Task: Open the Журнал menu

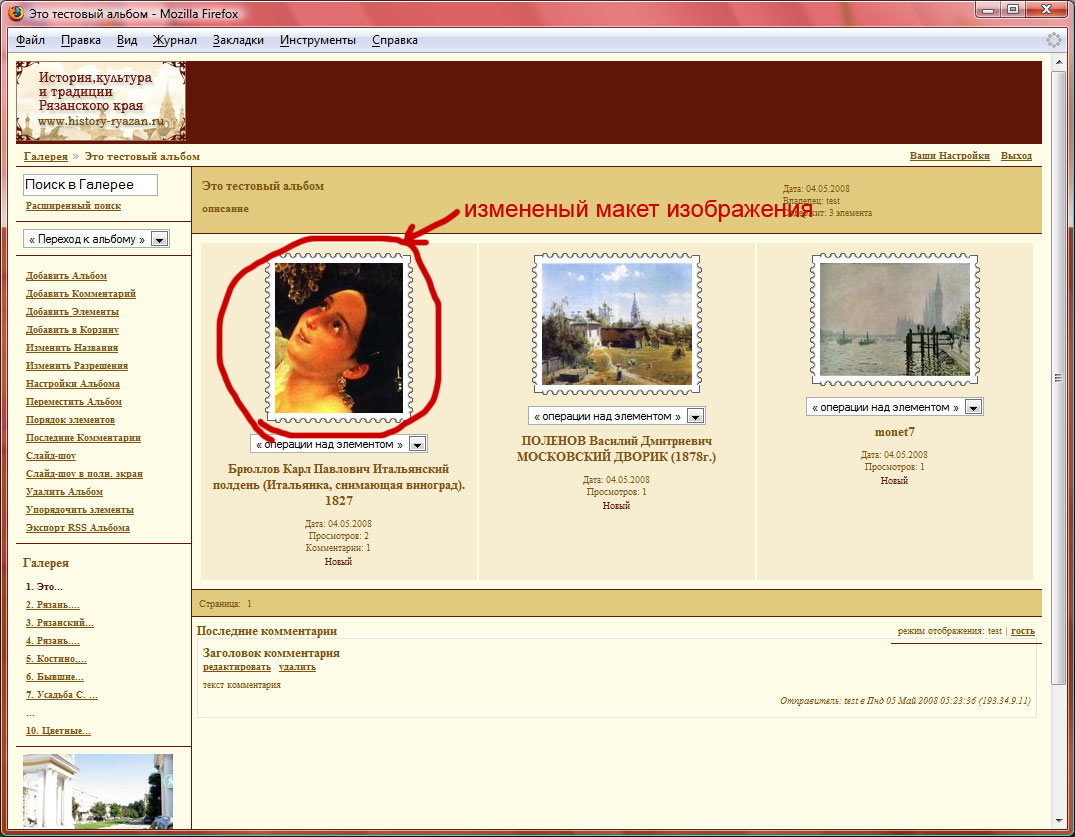Action: pos(174,40)
